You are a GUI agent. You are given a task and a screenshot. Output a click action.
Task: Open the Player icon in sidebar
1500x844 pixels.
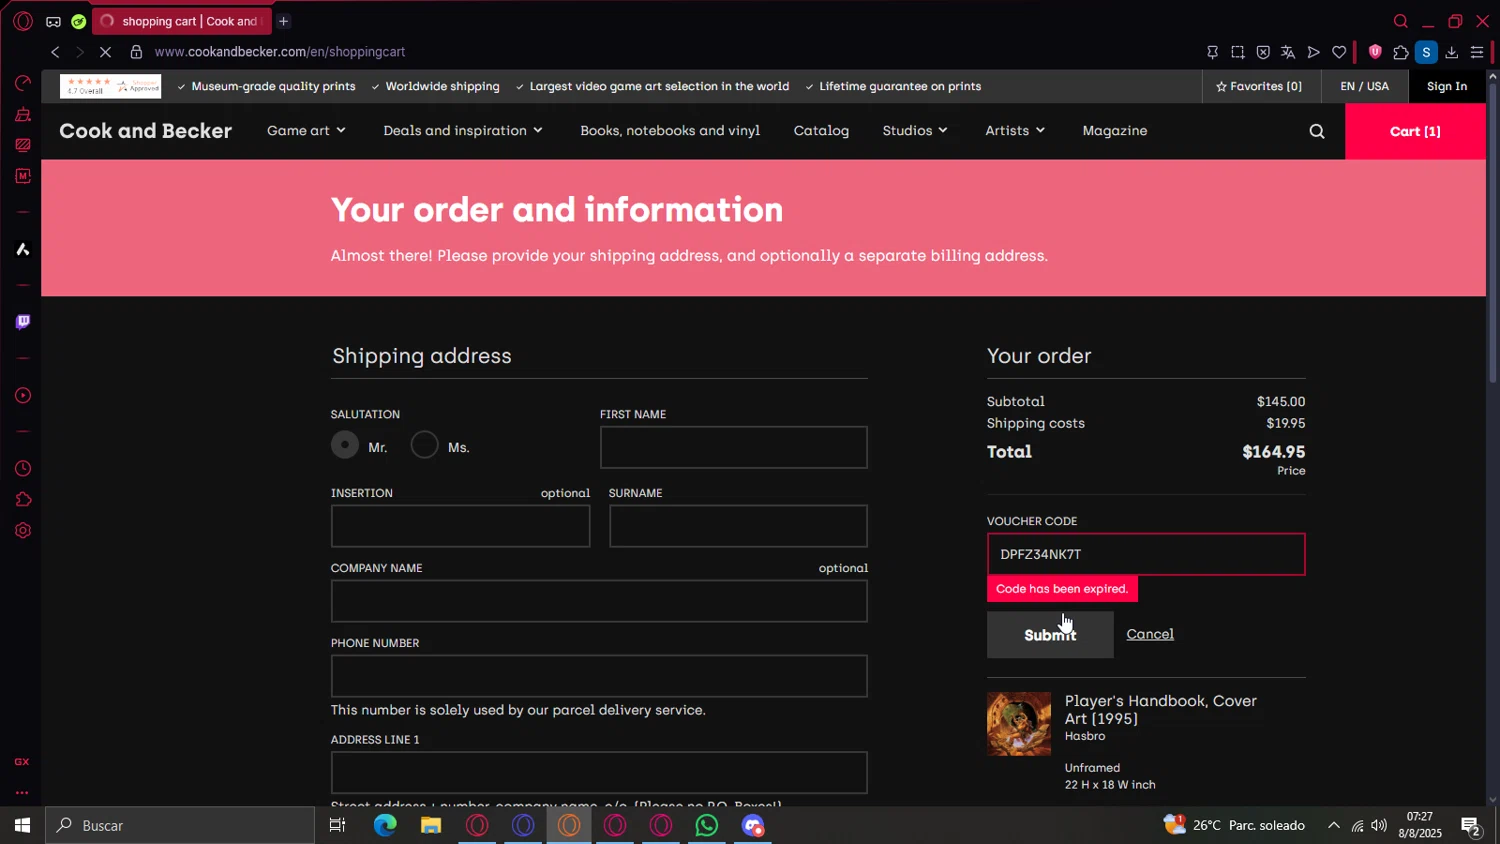tap(22, 396)
